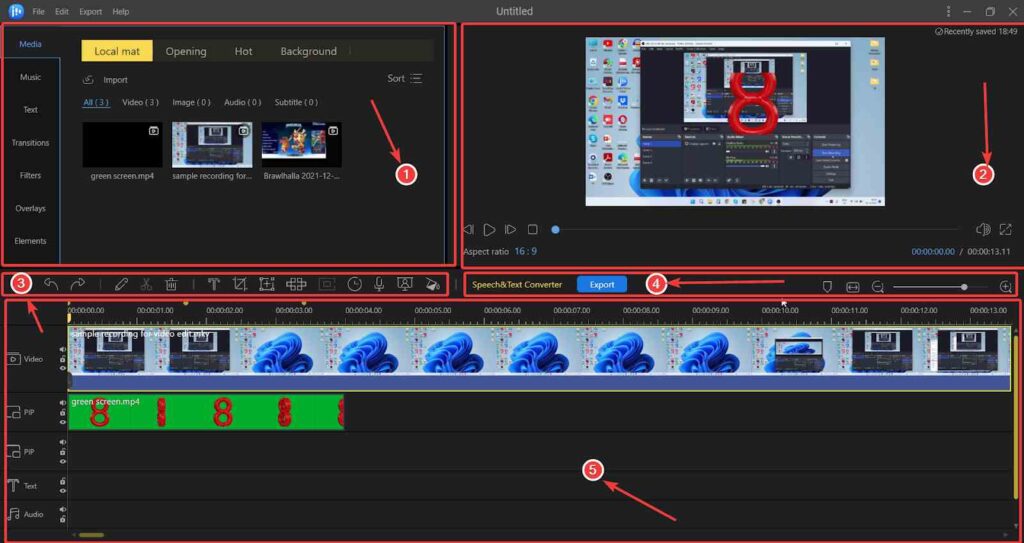The height and width of the screenshot is (543, 1024).
Task: Click the timeline Zoom out minus icon
Action: [x=878, y=287]
